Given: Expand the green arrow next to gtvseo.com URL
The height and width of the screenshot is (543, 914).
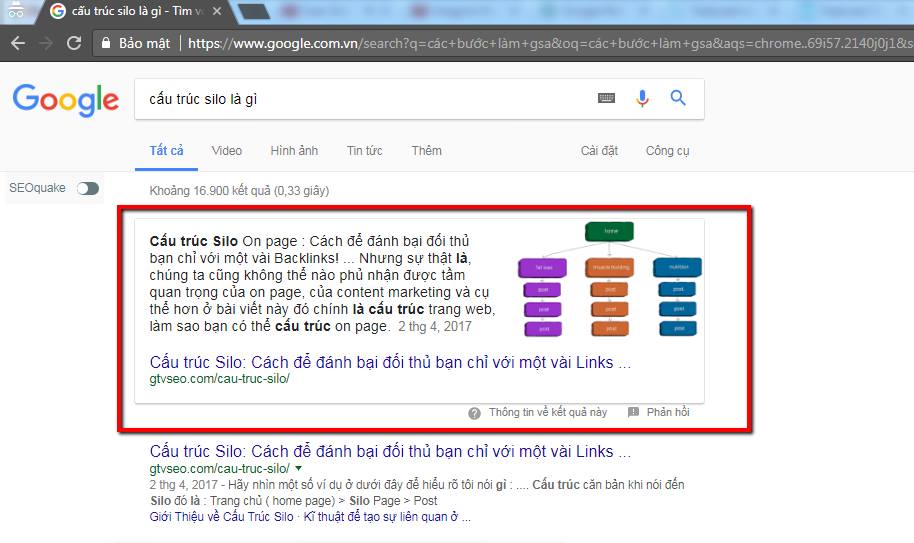Looking at the screenshot, I should coord(299,468).
